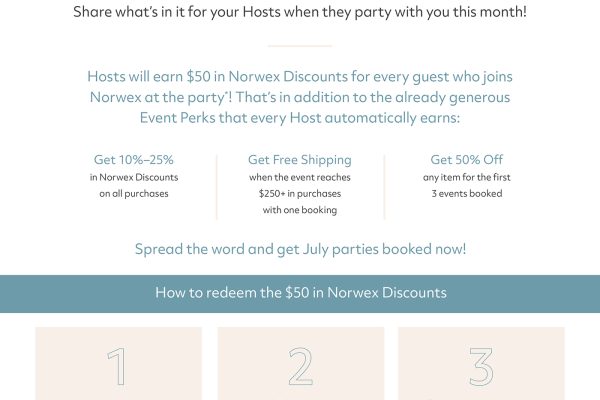Select the "Get 50% Off" perk heading
This screenshot has width=600, height=400.
(x=468, y=160)
